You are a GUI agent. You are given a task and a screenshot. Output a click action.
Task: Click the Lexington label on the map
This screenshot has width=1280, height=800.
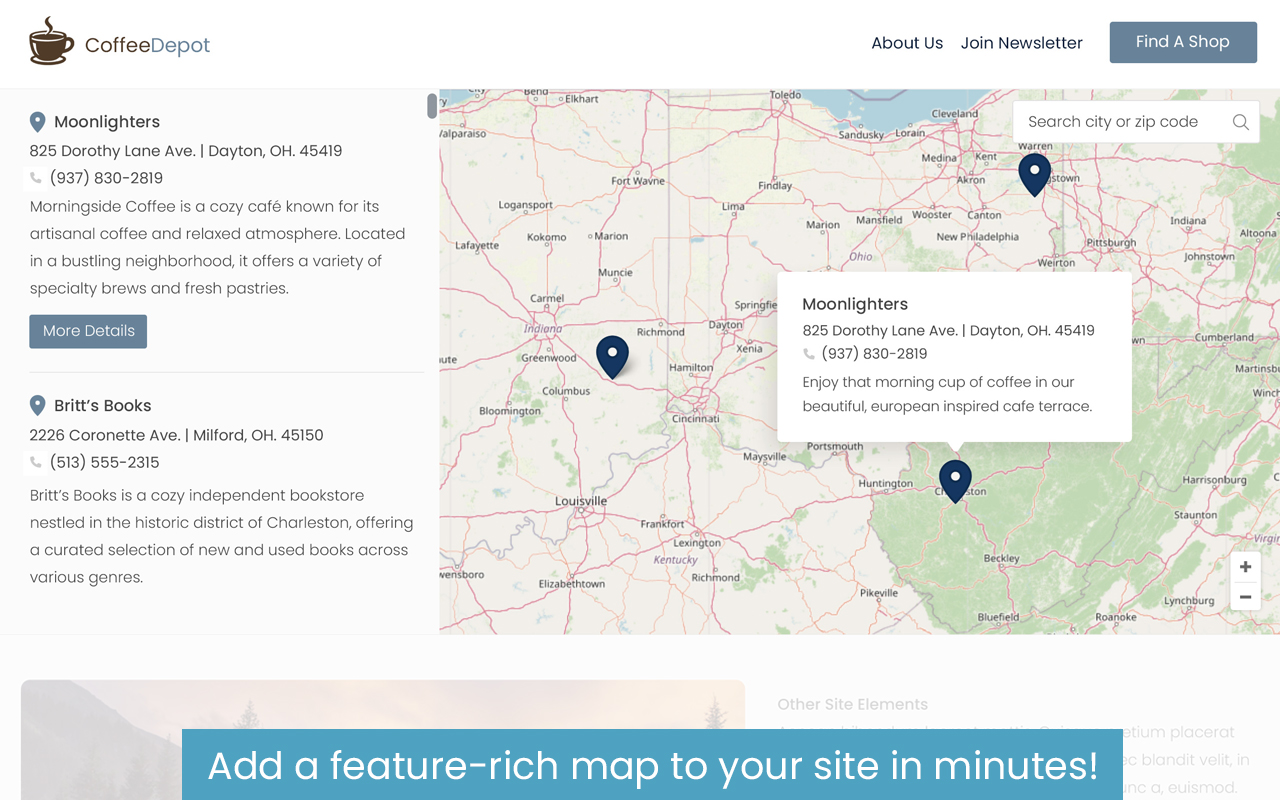tap(697, 542)
